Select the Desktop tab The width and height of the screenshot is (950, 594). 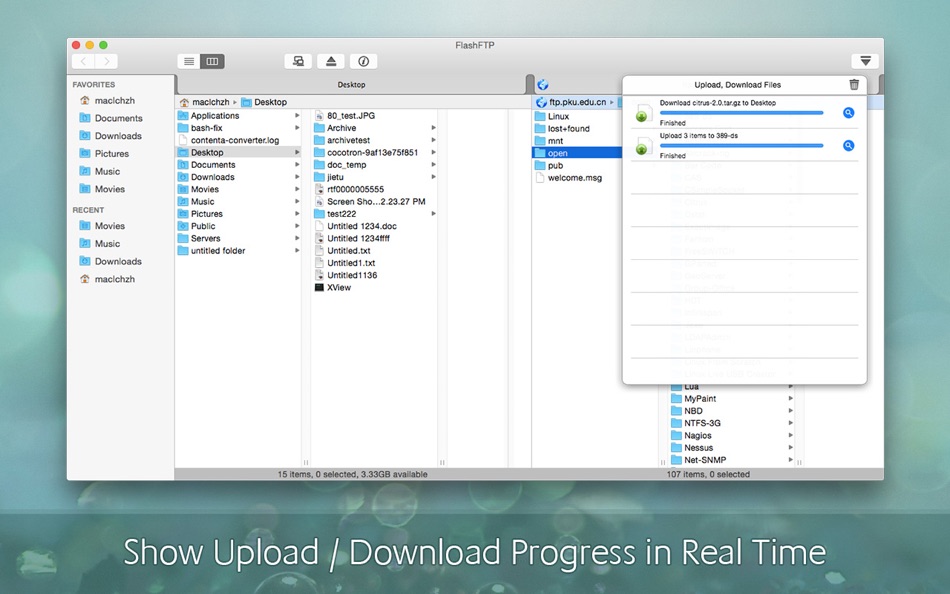coord(351,85)
